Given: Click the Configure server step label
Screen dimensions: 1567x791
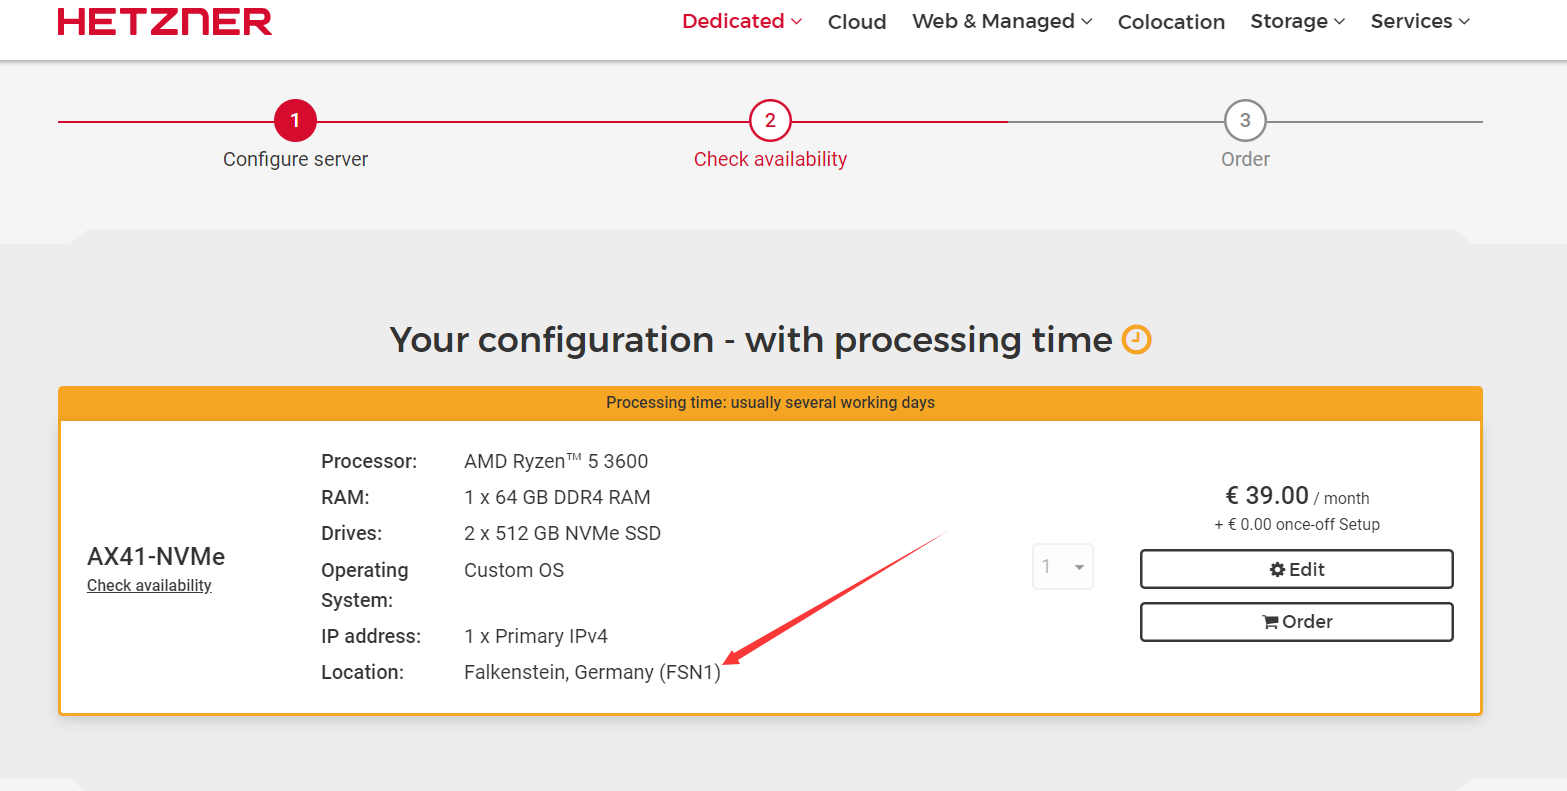Looking at the screenshot, I should click(x=295, y=159).
